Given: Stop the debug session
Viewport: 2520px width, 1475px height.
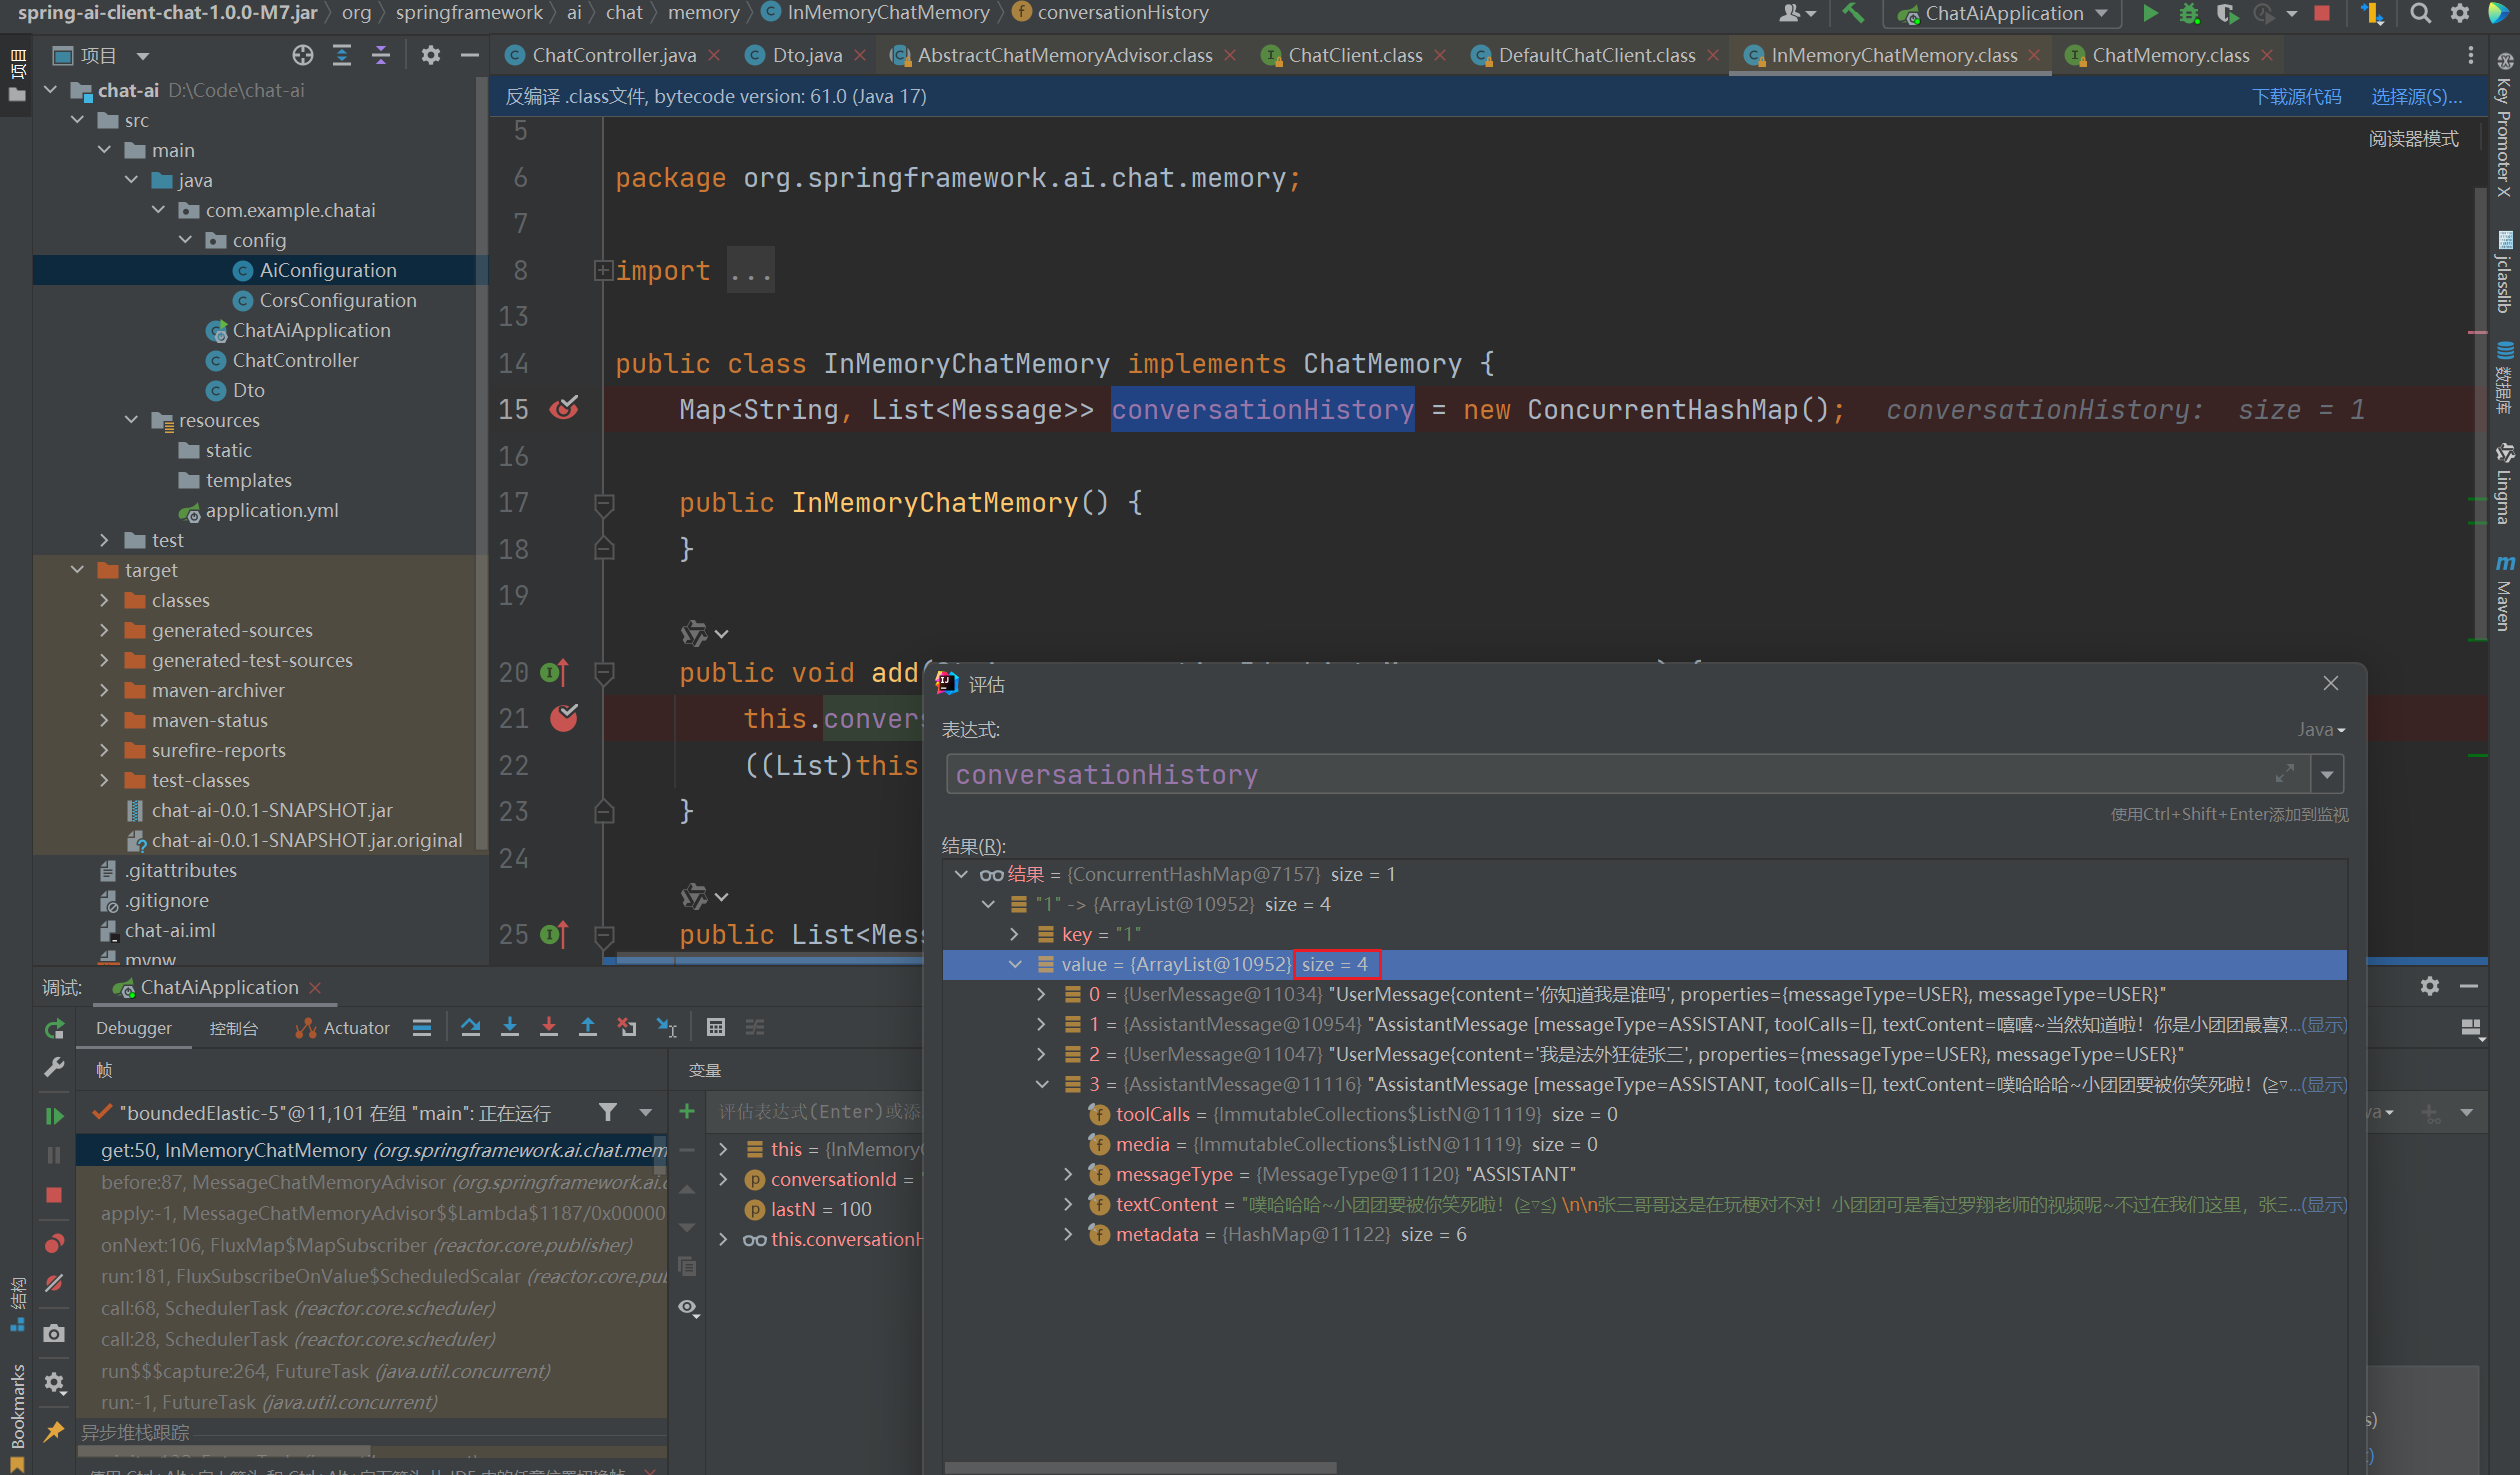Looking at the screenshot, I should click(54, 1195).
